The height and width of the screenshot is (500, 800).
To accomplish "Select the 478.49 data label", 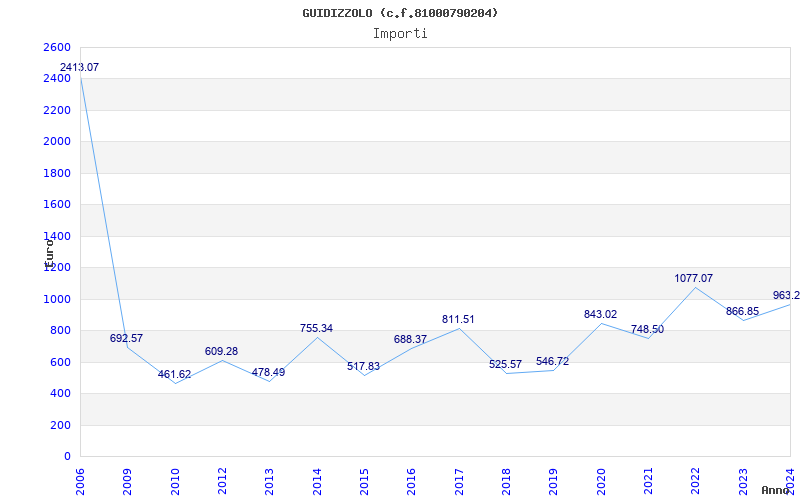I will tap(268, 372).
